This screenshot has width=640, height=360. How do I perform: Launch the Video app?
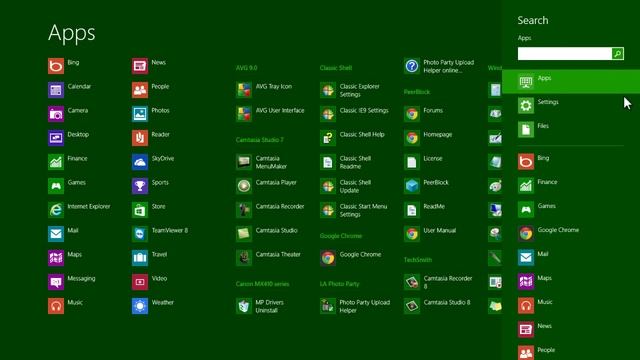150,282
